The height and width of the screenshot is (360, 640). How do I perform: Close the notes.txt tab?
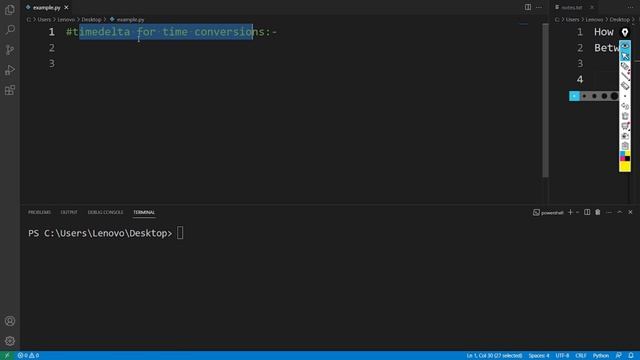(592, 7)
